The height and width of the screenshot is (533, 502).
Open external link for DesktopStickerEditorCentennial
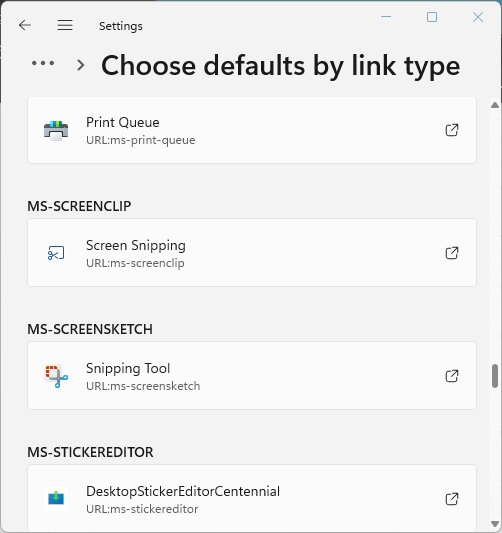coord(452,499)
